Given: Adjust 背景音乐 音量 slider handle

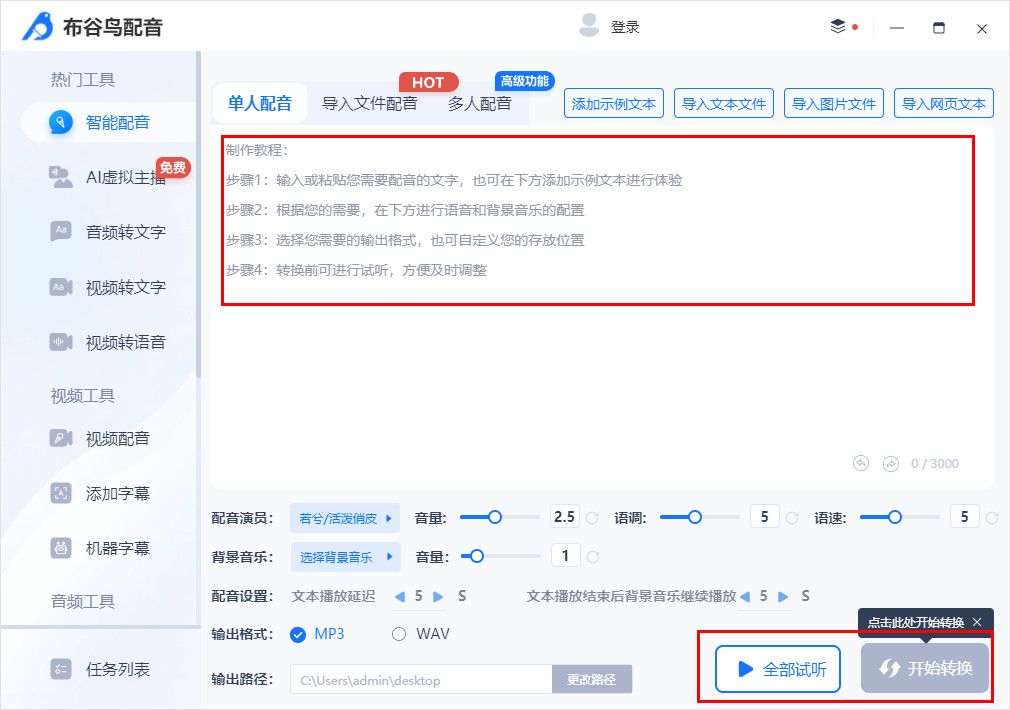Looking at the screenshot, I should tap(477, 556).
